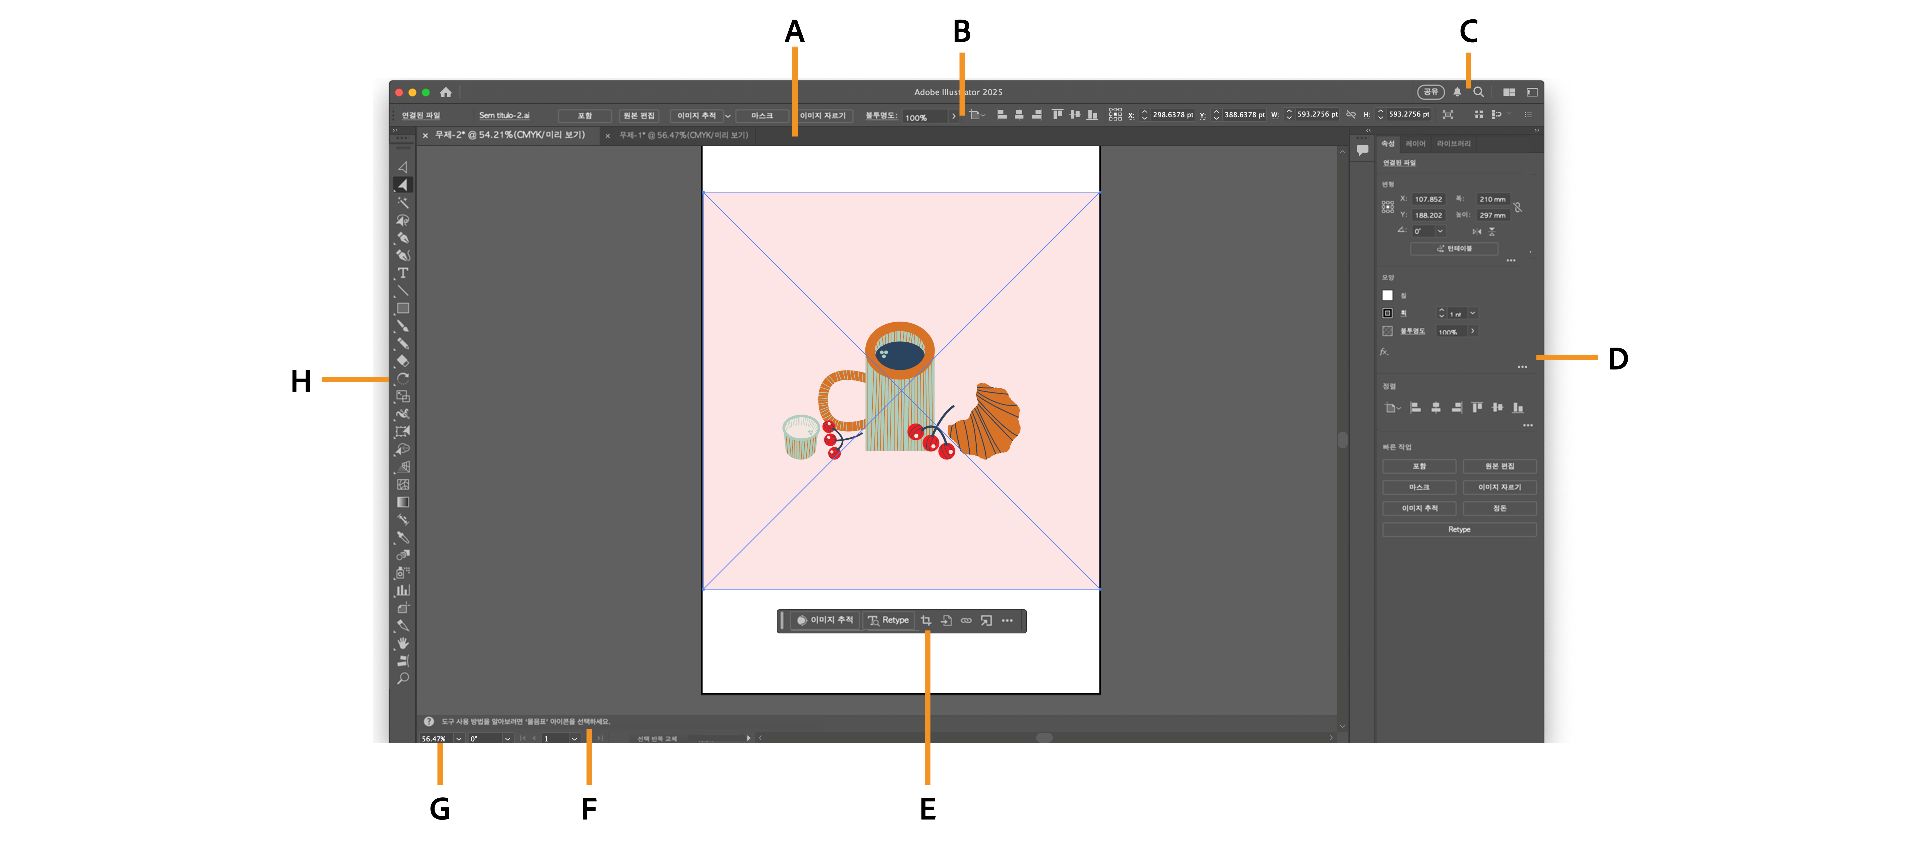1920x847 pixels.
Task: Open the 라이브러리 panel tab
Action: [1454, 144]
